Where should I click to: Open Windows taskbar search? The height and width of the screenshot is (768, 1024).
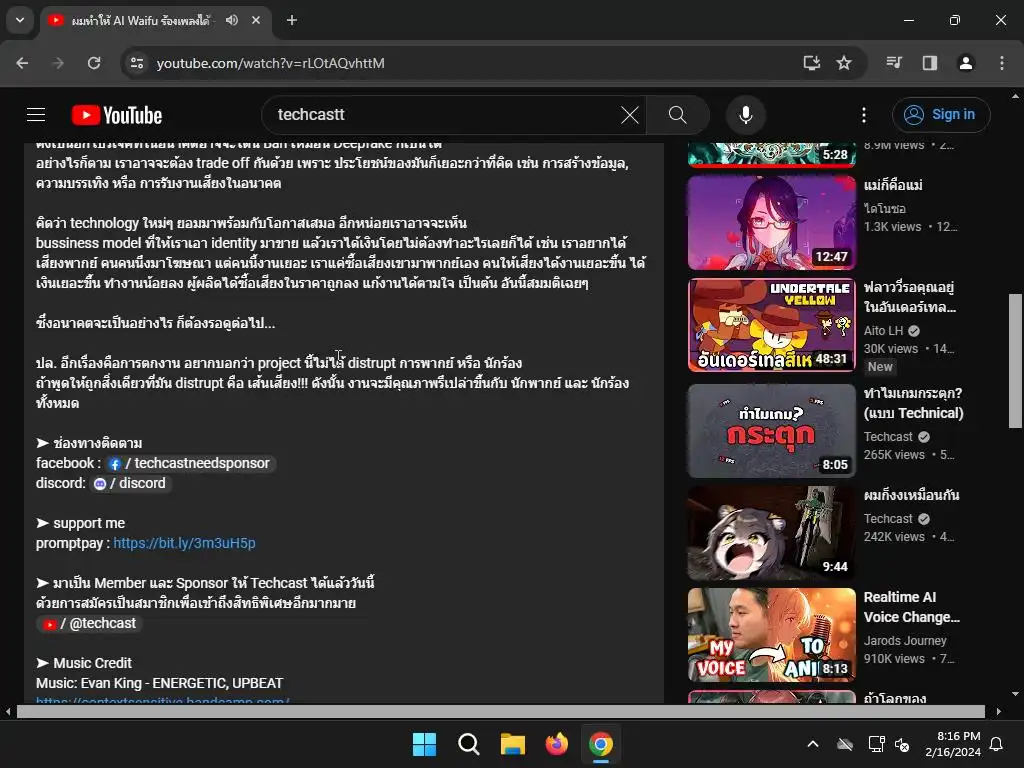tap(469, 744)
